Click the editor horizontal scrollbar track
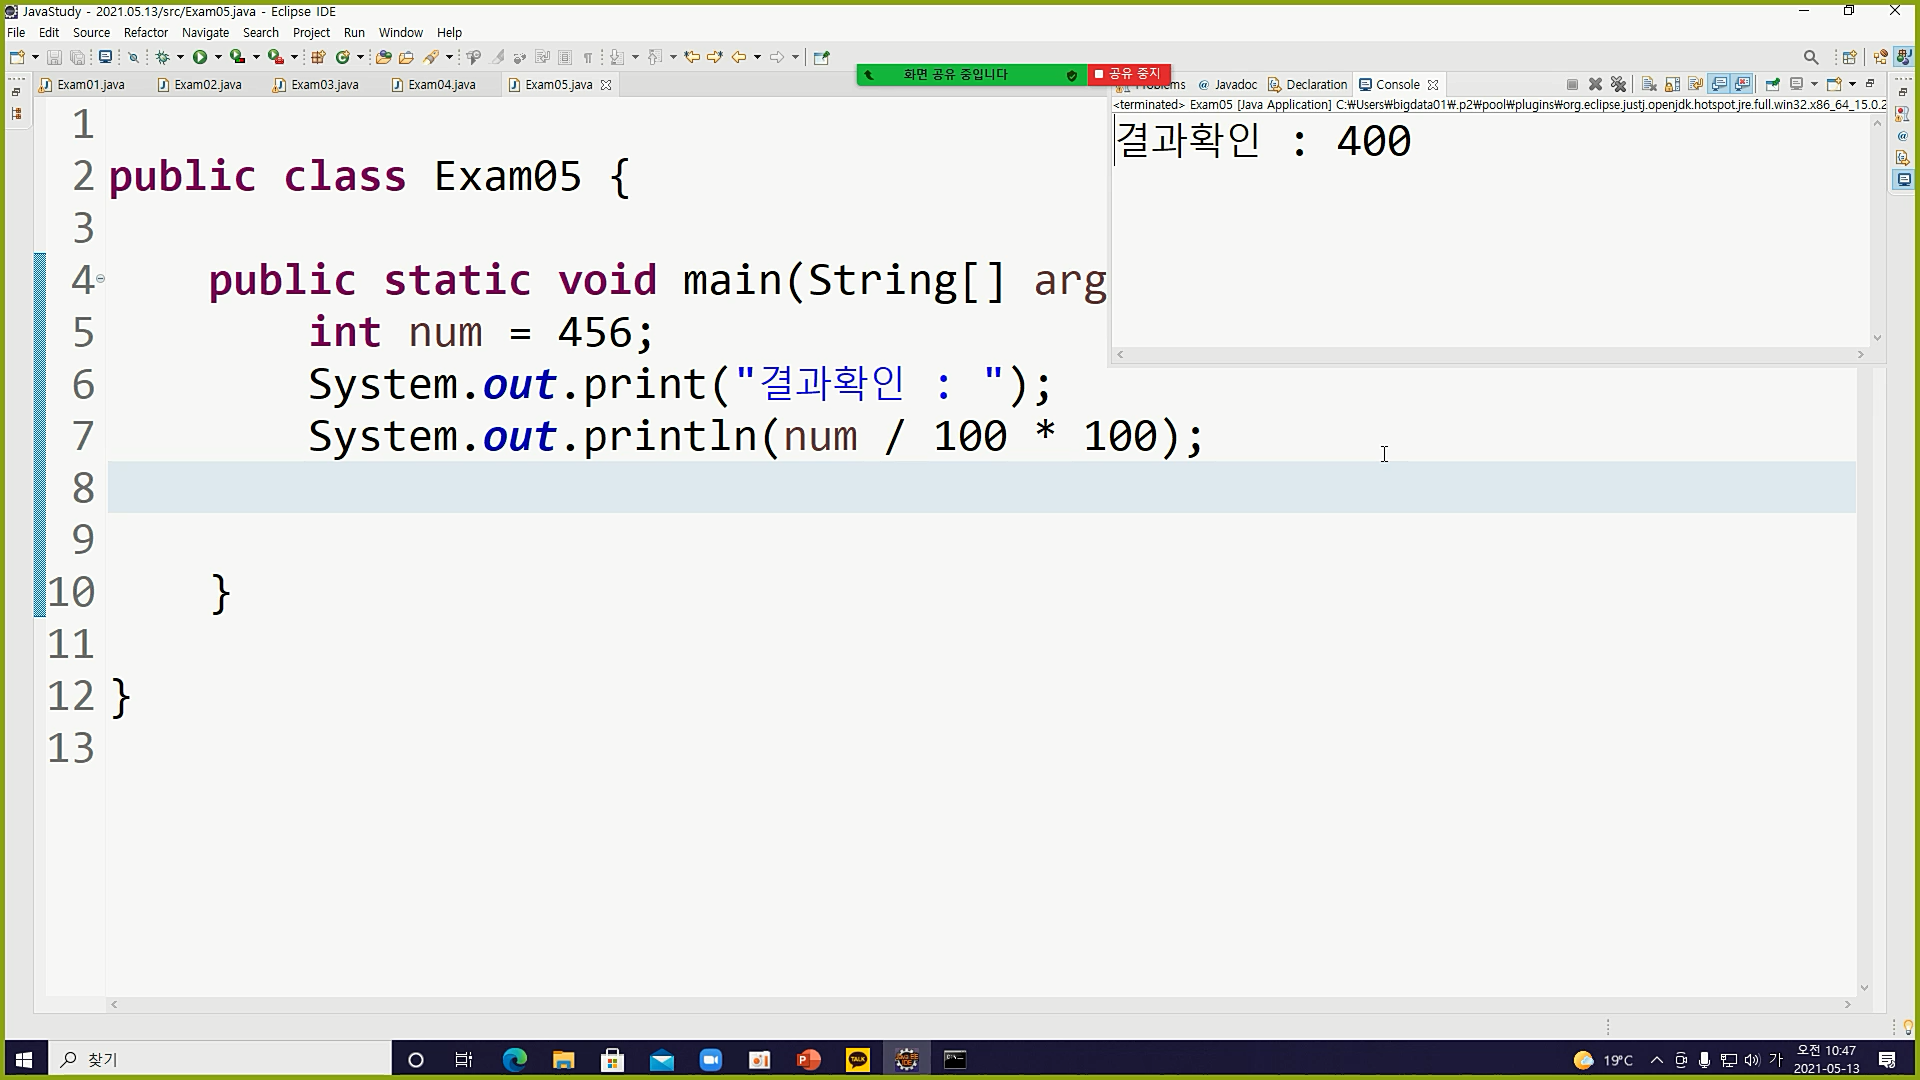The image size is (1920, 1080). coord(980,1004)
